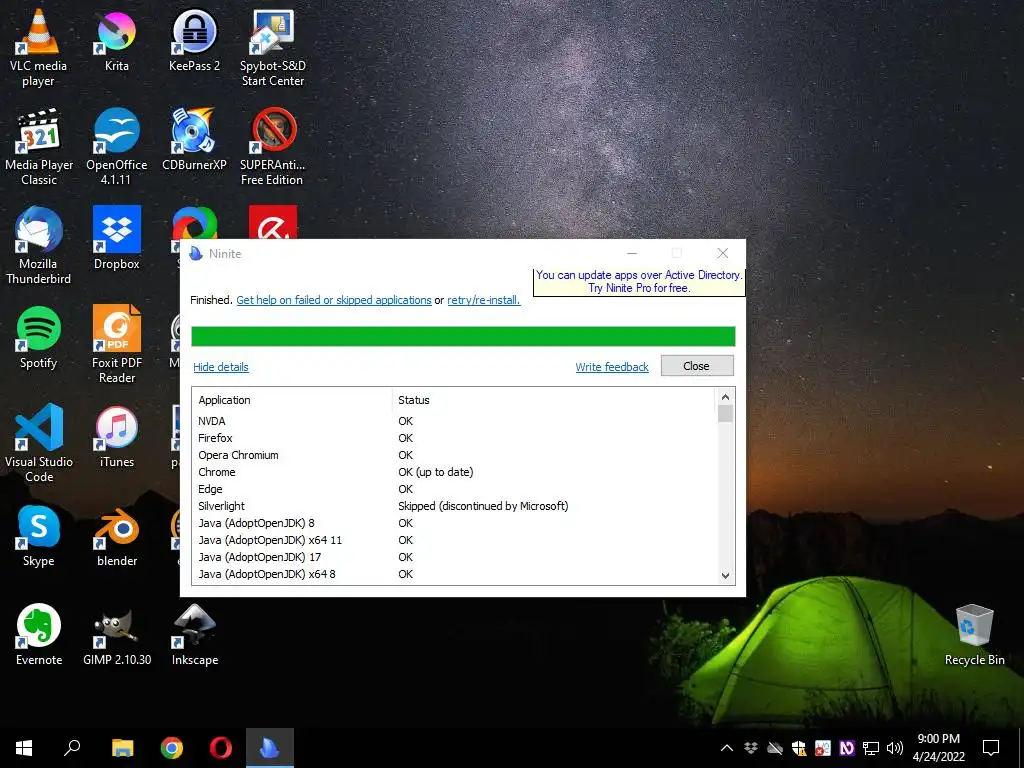Select the Krita desktop icon

click(117, 40)
